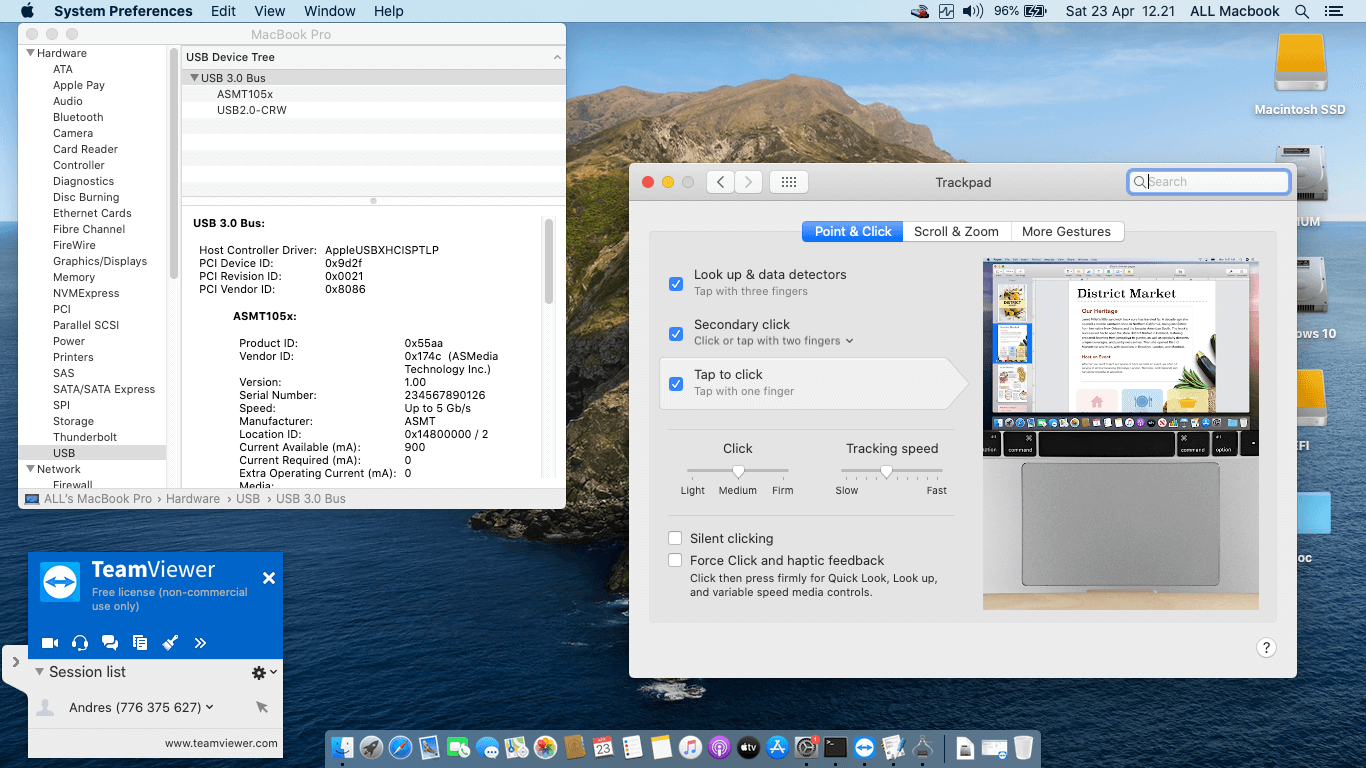
Task: Click the volume icon in menu bar
Action: pyautogui.click(x=973, y=11)
